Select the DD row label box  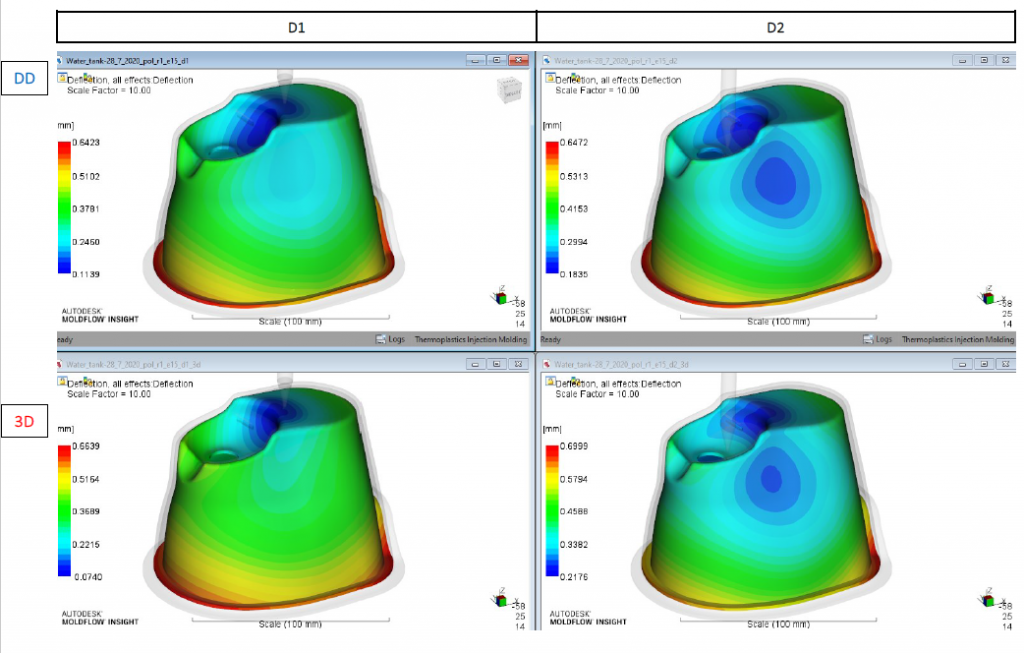tap(24, 79)
